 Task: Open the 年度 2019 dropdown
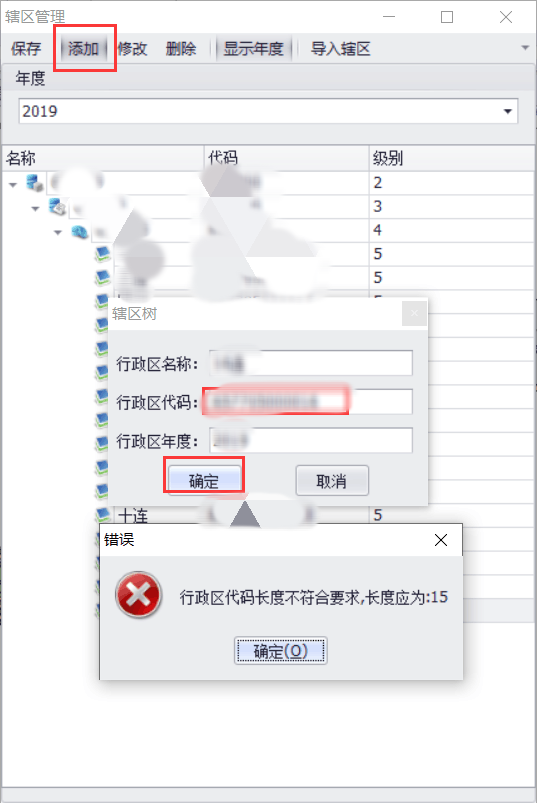pyautogui.click(x=507, y=111)
